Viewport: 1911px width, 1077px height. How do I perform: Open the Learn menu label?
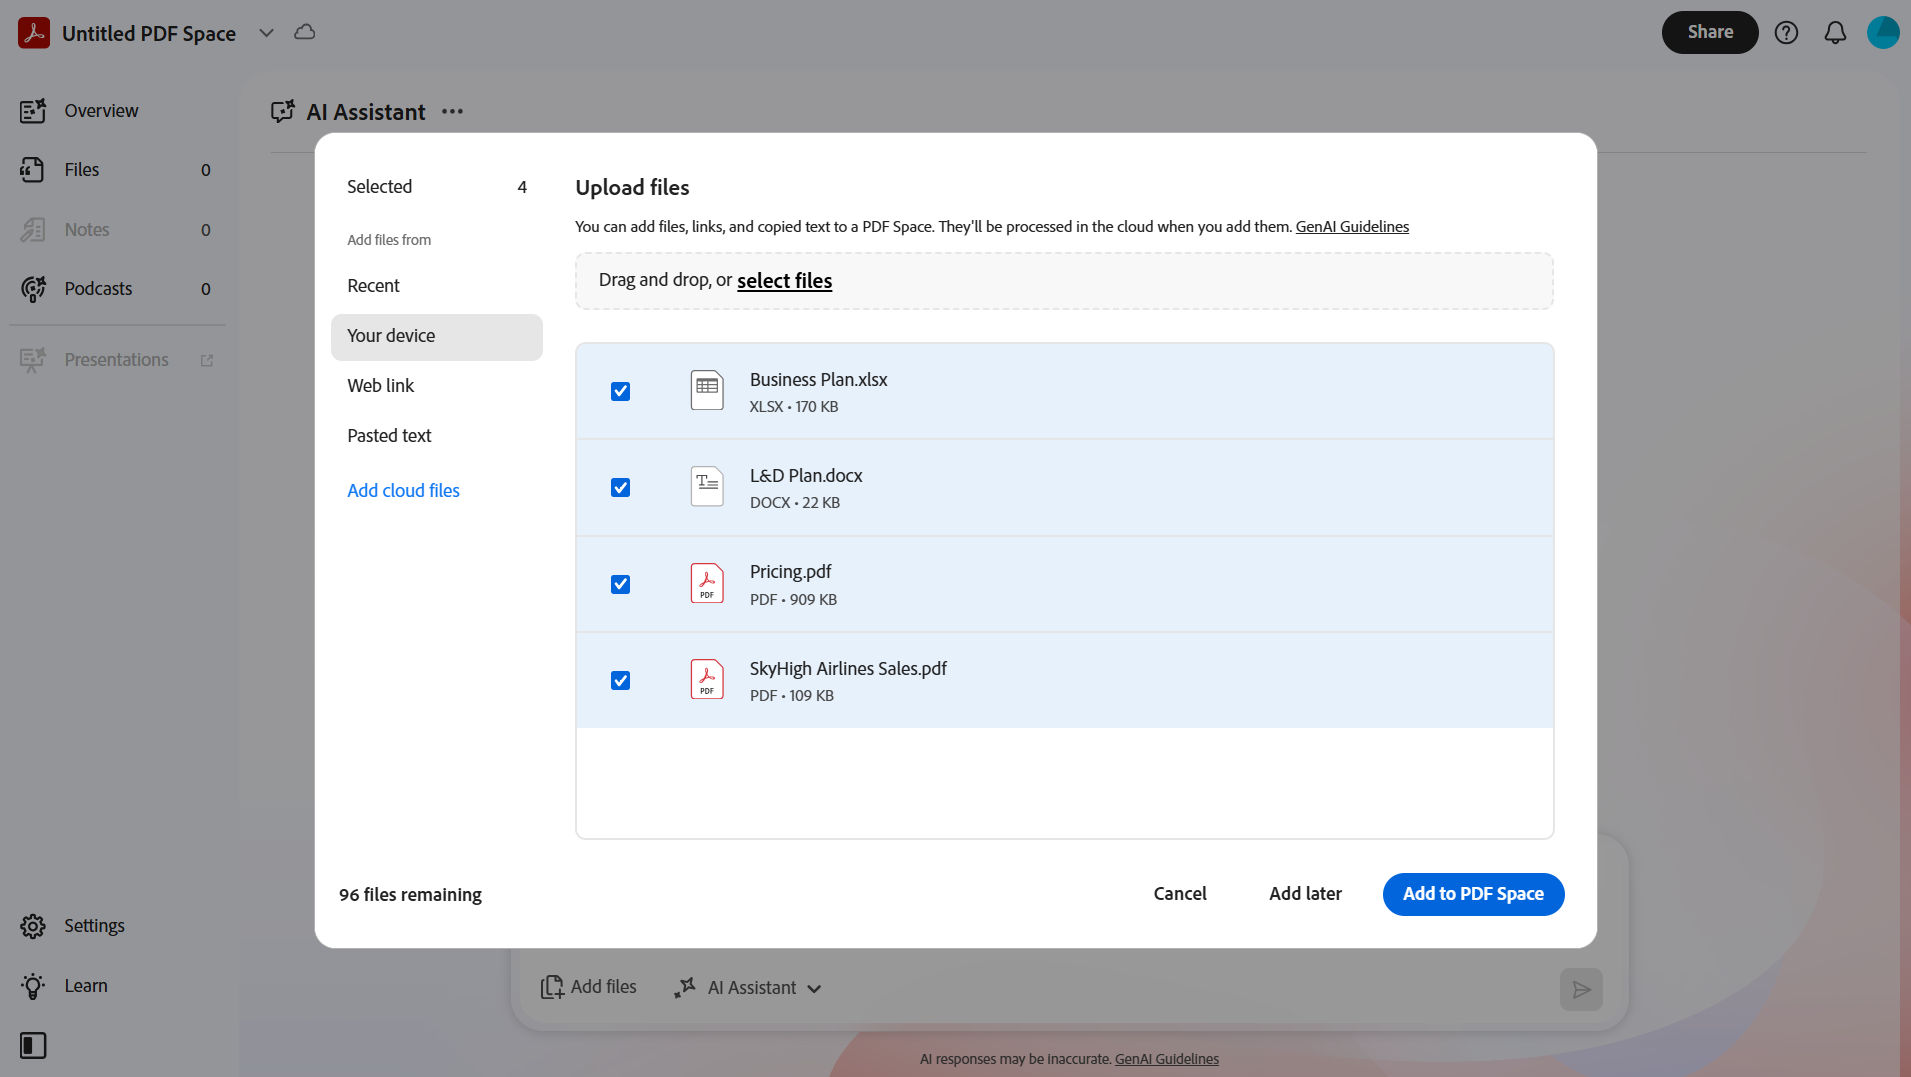(x=86, y=986)
